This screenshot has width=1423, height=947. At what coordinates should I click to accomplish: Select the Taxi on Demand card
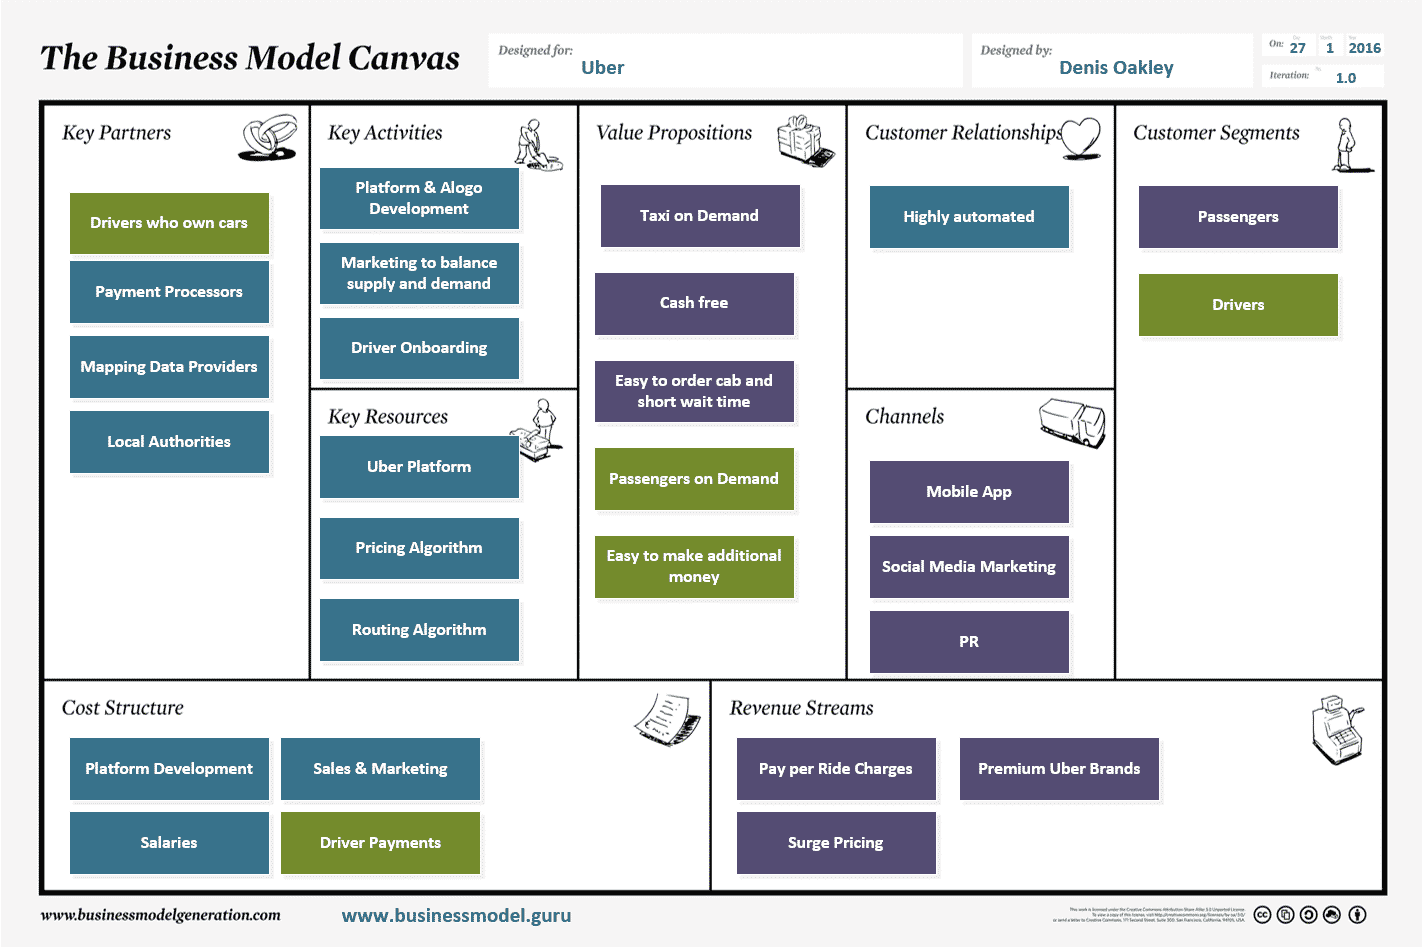700,216
